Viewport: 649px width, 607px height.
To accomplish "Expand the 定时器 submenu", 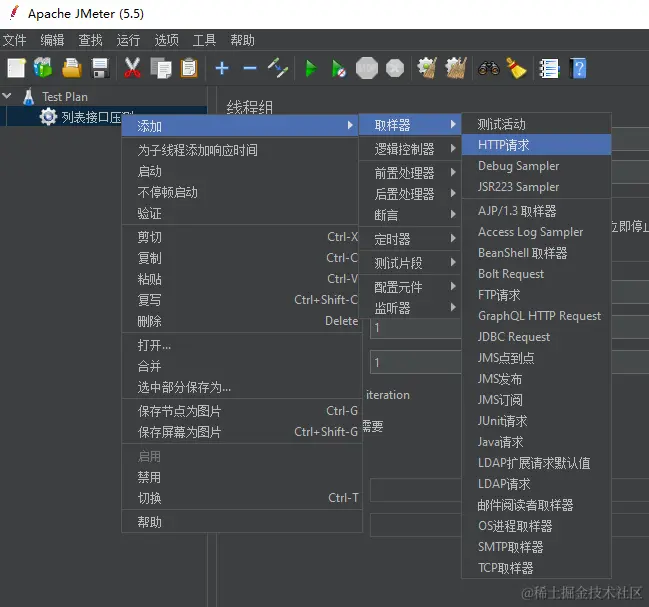I will (x=410, y=239).
